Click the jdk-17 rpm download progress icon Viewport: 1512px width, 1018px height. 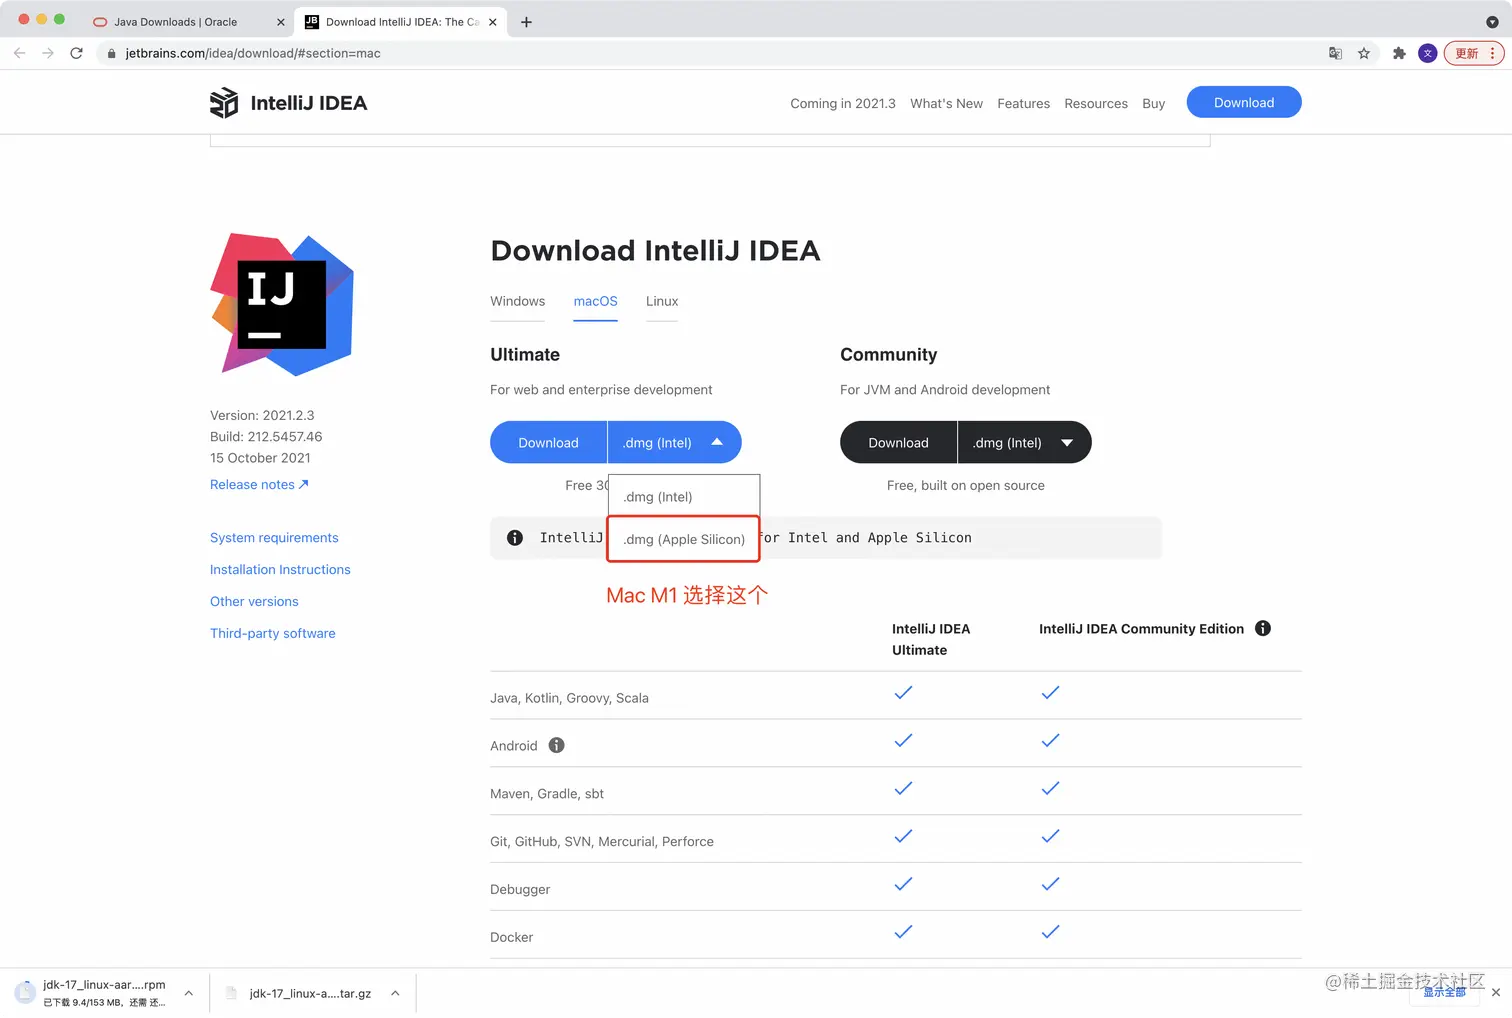click(x=25, y=992)
